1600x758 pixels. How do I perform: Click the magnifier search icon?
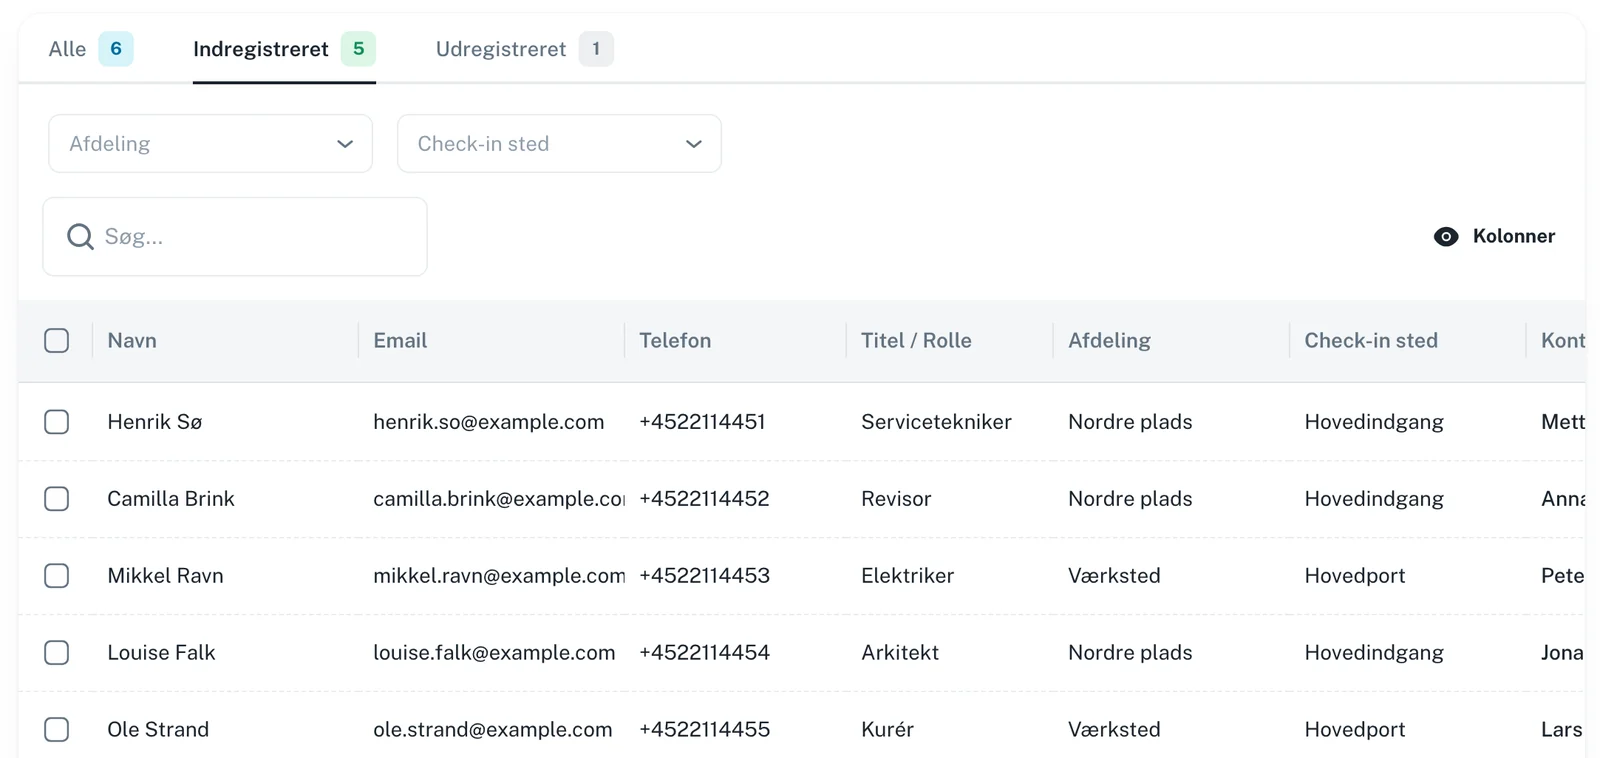(x=80, y=237)
